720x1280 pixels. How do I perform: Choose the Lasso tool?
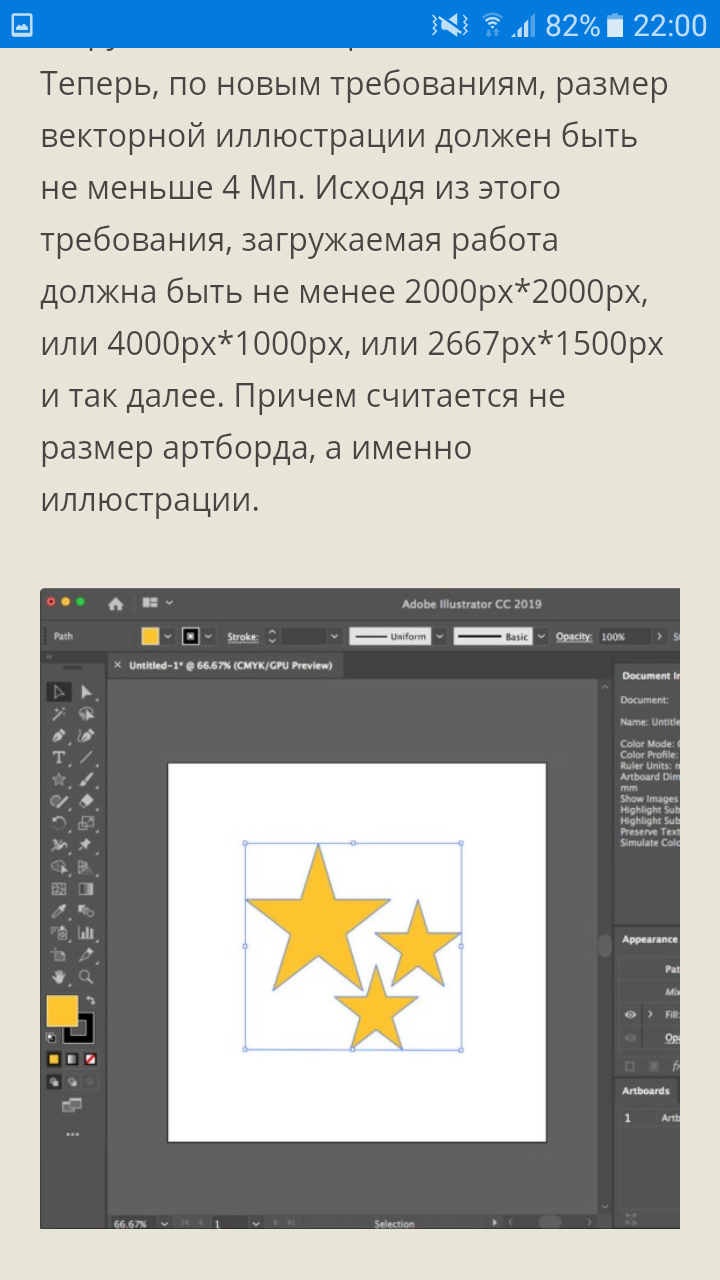pos(87,714)
